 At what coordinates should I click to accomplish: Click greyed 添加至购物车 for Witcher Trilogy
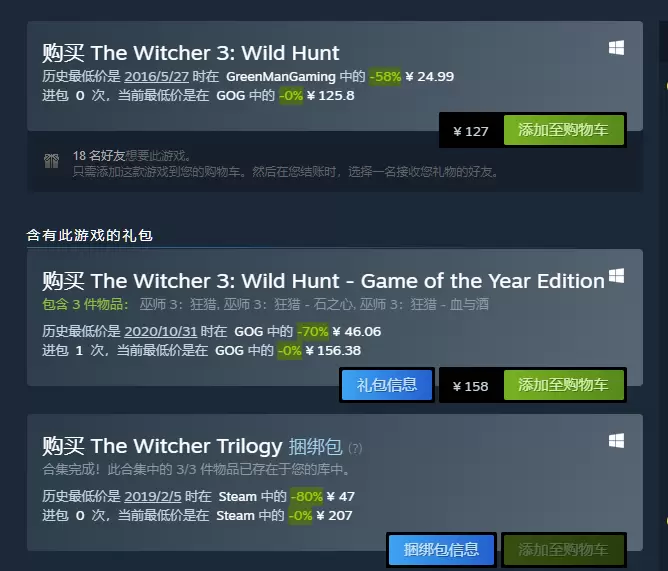564,550
